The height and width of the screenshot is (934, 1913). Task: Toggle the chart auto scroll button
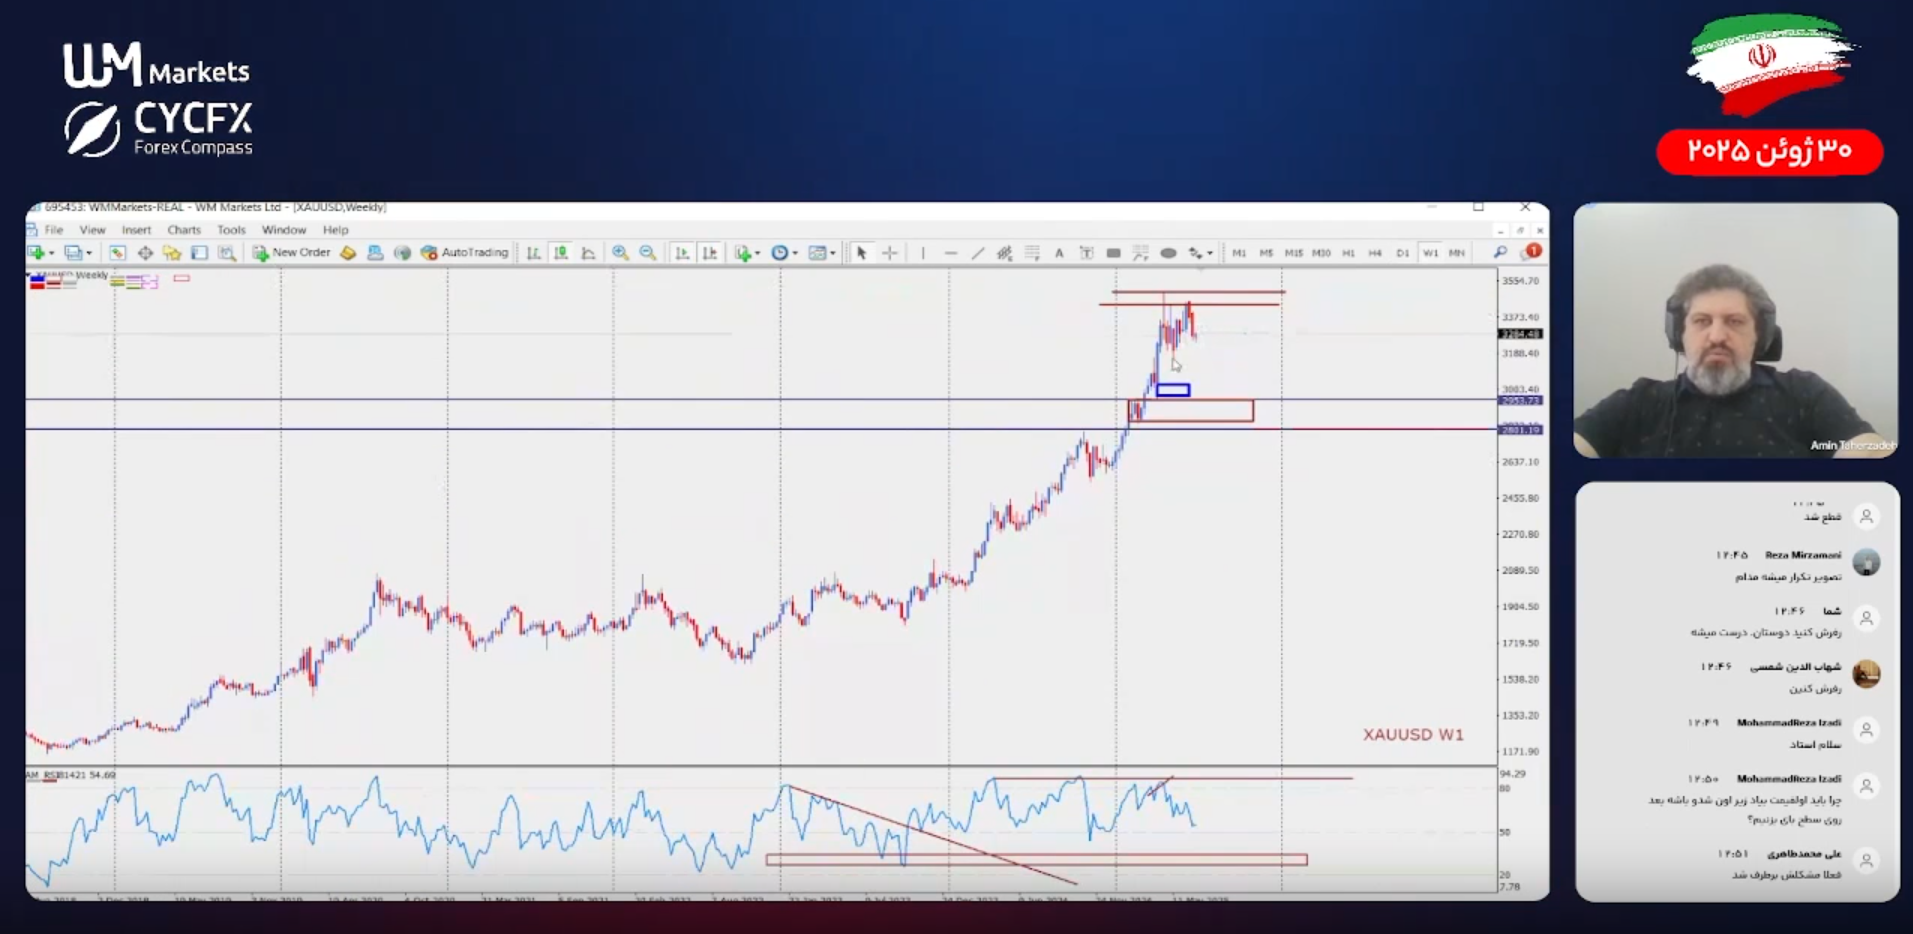[682, 253]
